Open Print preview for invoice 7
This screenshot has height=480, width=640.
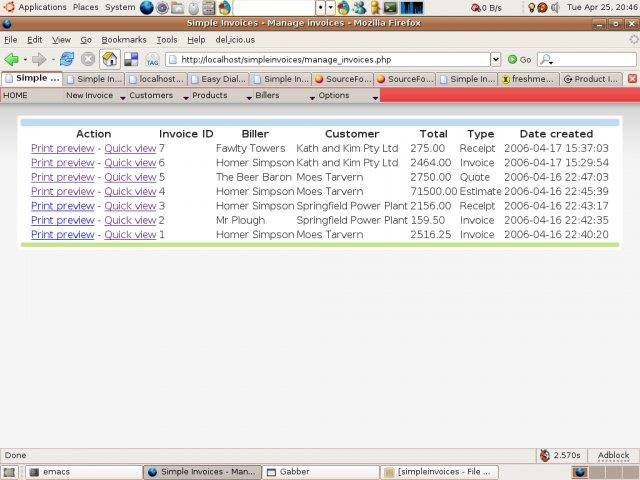click(x=62, y=148)
